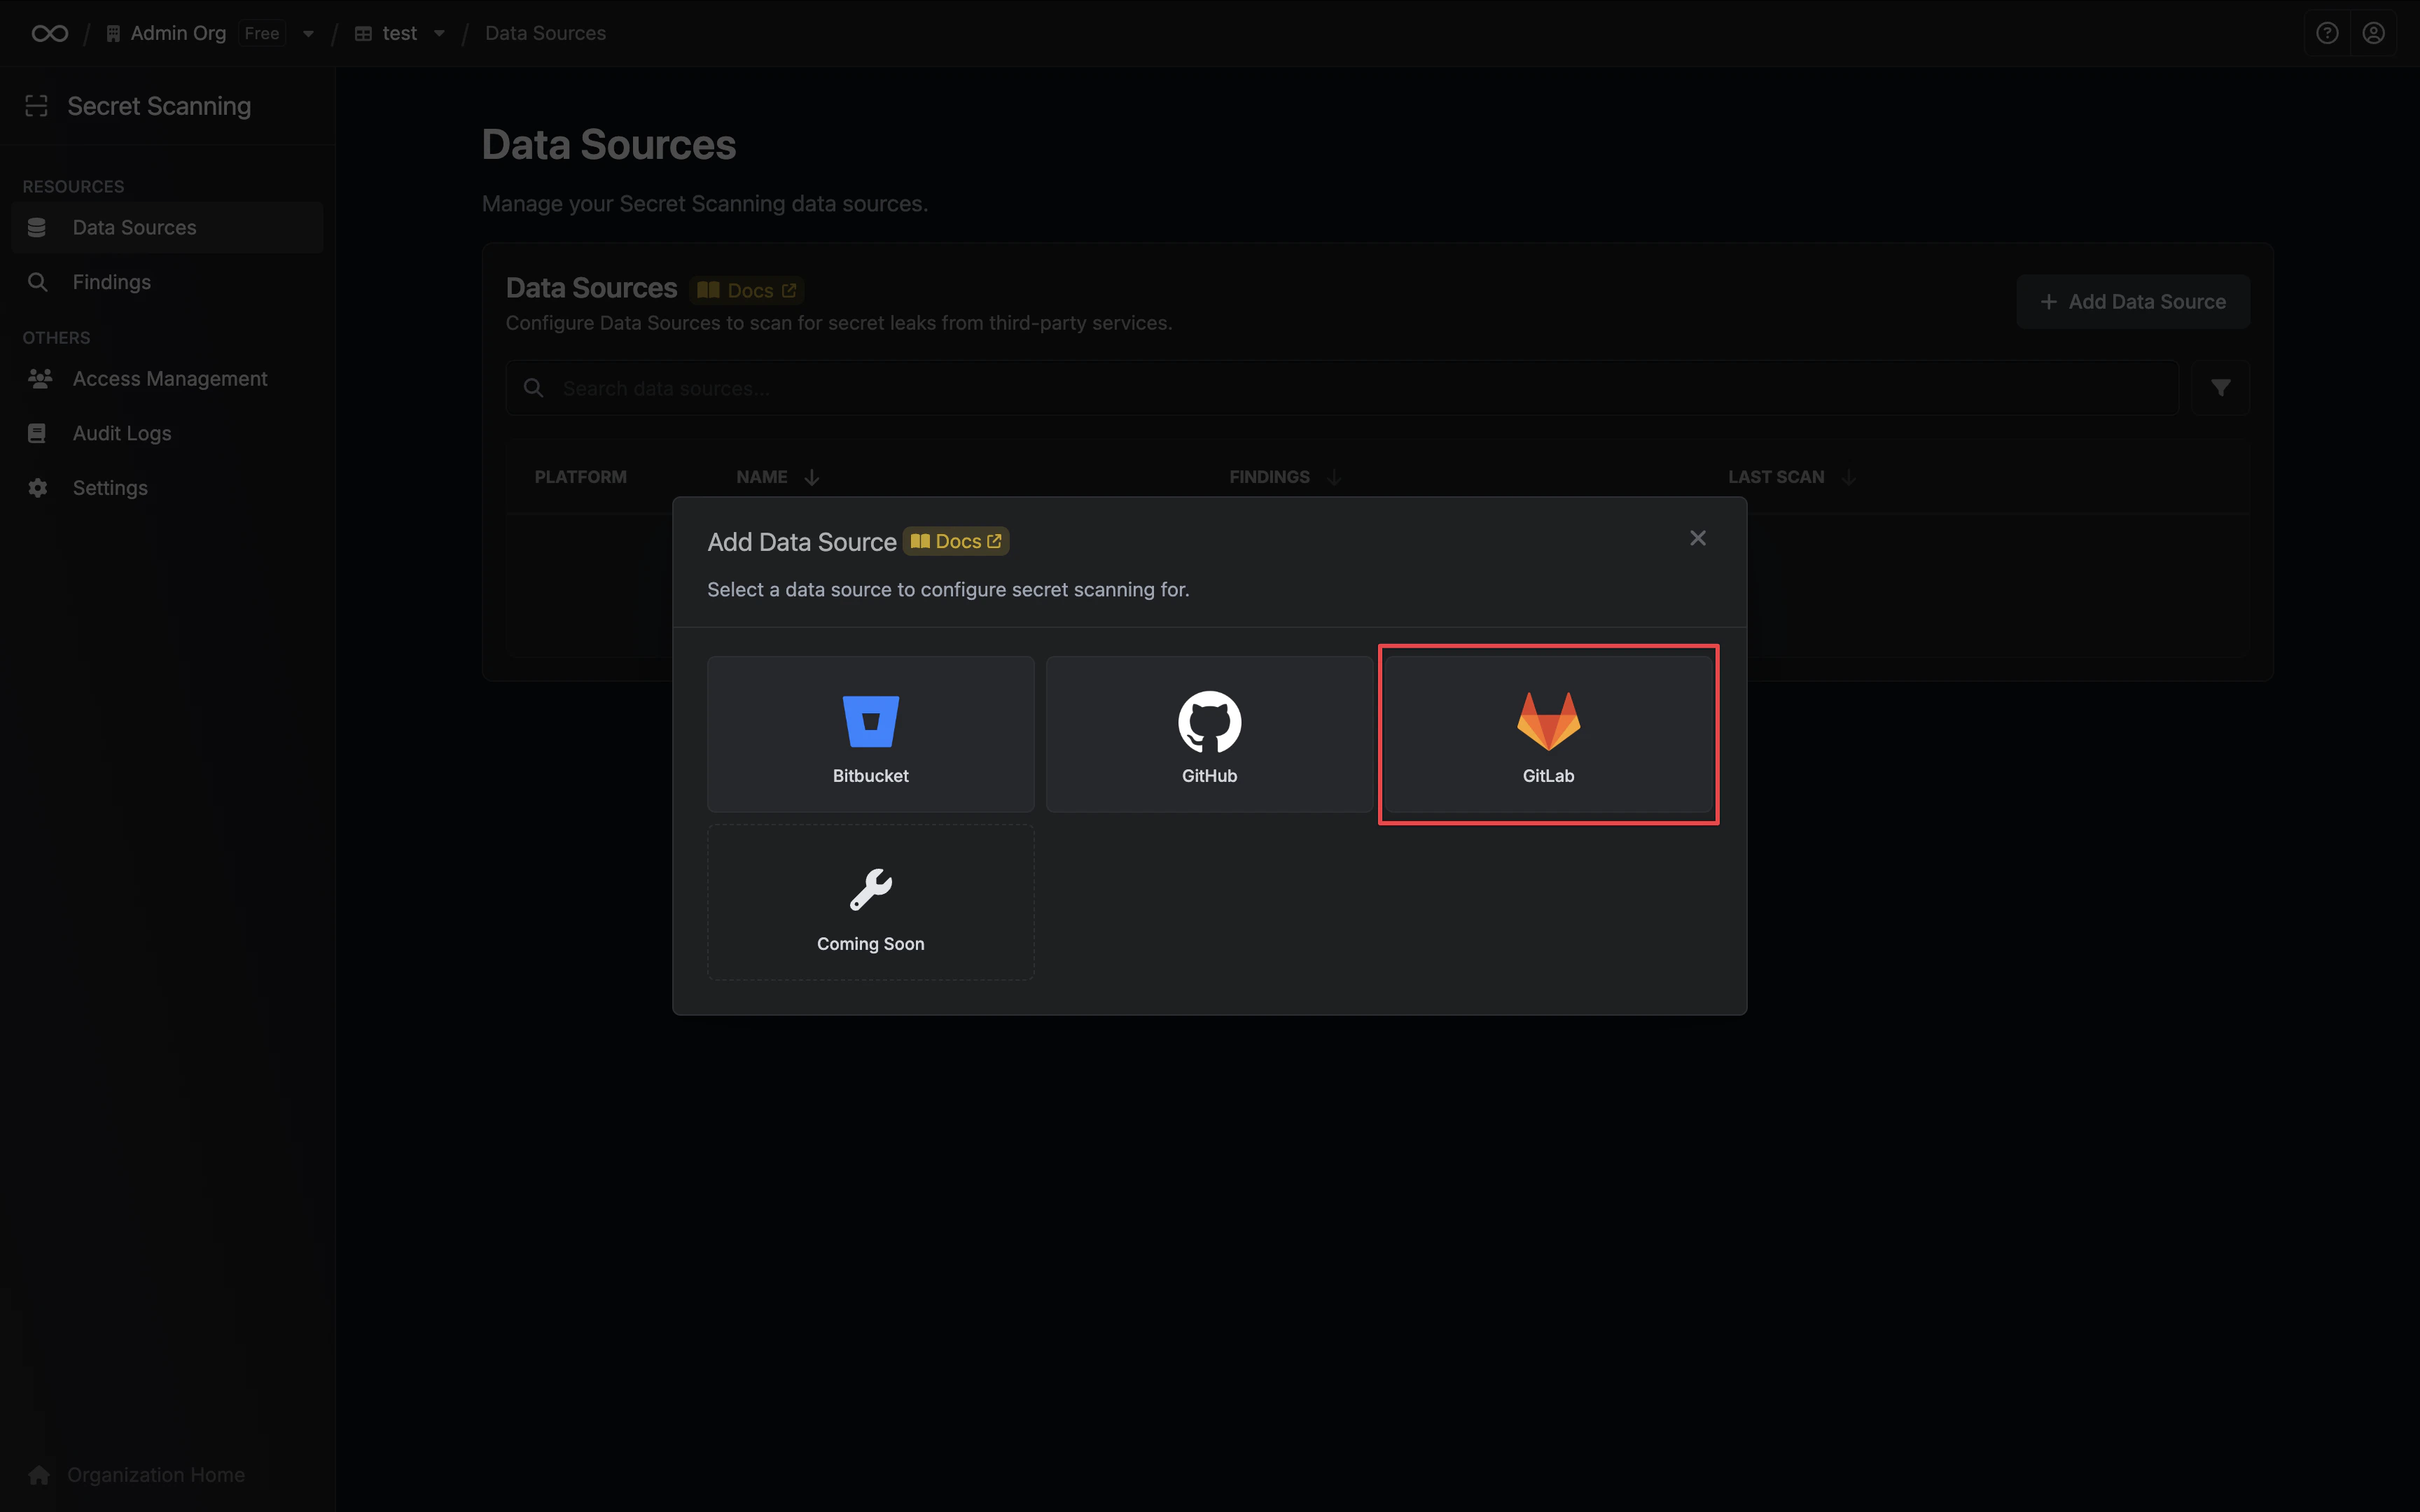Click the Data Sources database icon

37,227
